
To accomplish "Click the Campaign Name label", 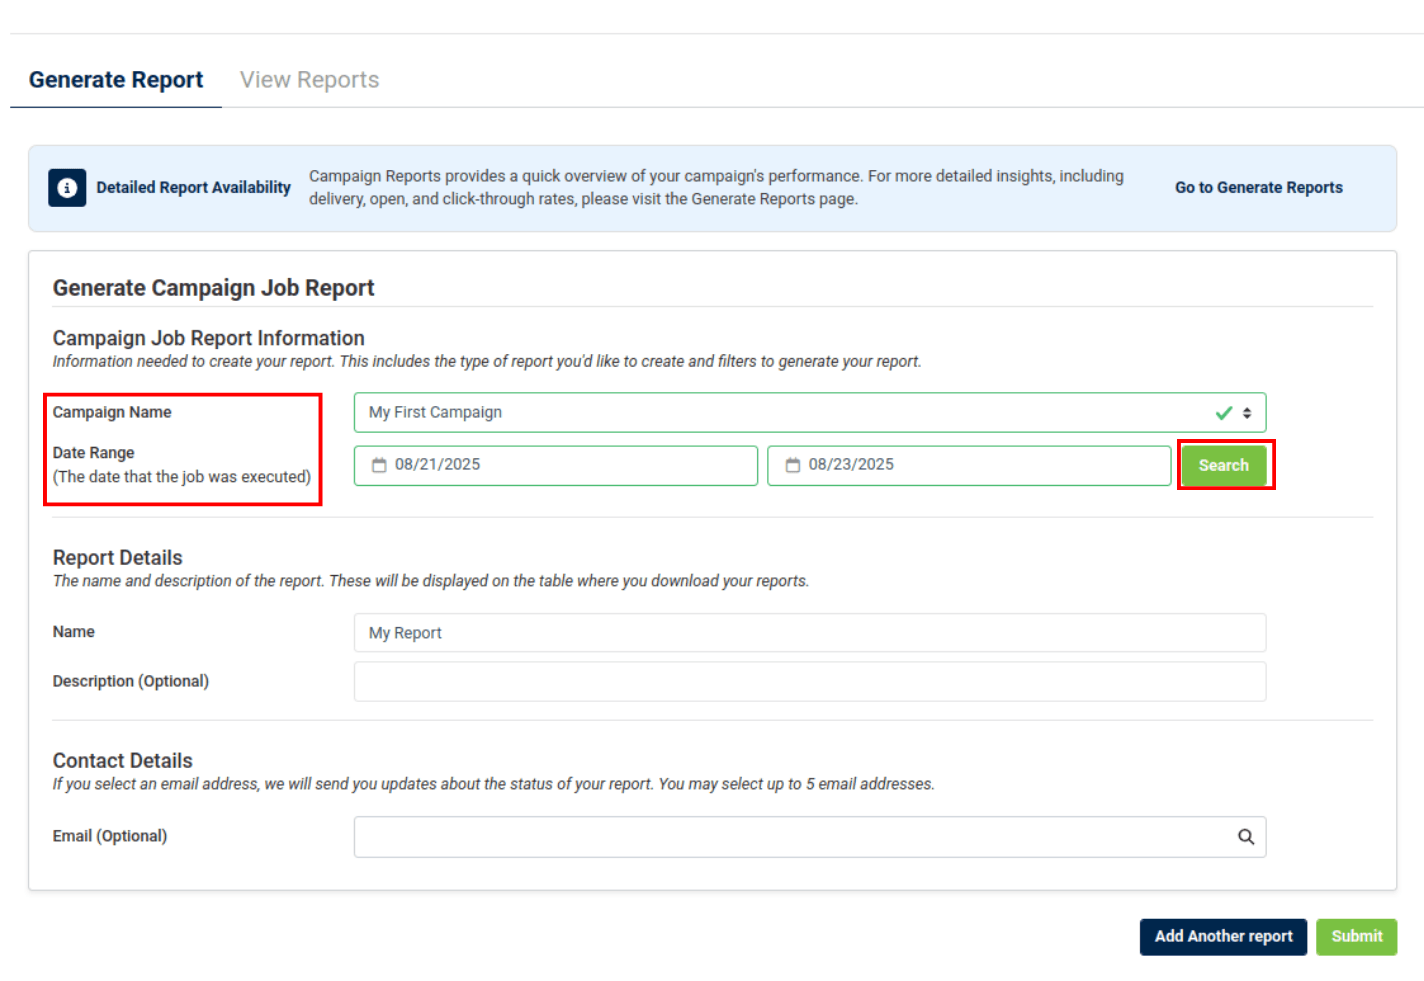I will pyautogui.click(x=112, y=412).
